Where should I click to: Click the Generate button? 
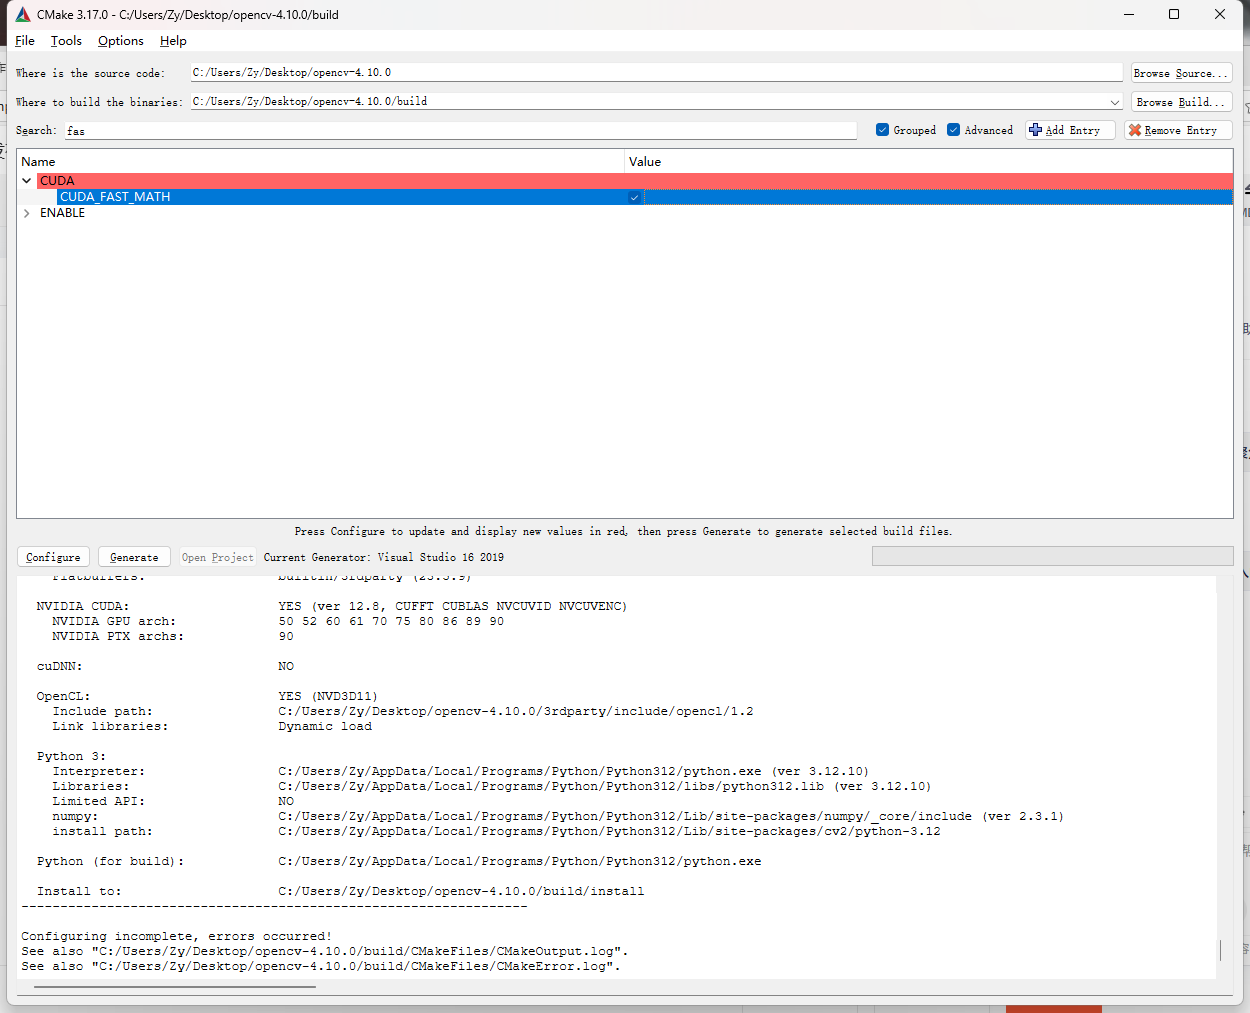(134, 557)
